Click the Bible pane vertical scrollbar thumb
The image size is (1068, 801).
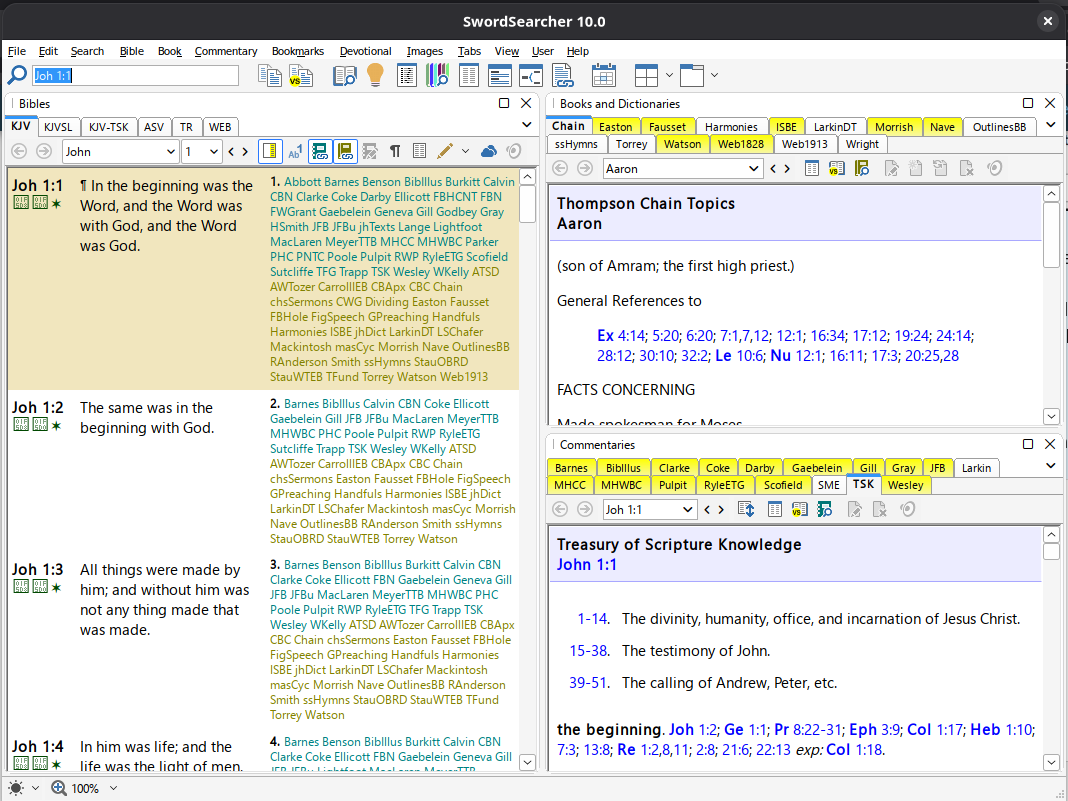pyautogui.click(x=527, y=204)
